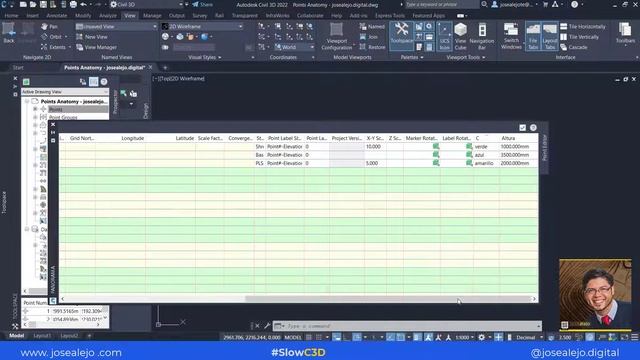This screenshot has width=640, height=360.
Task: Click Named viewports button
Action: [x=372, y=27]
